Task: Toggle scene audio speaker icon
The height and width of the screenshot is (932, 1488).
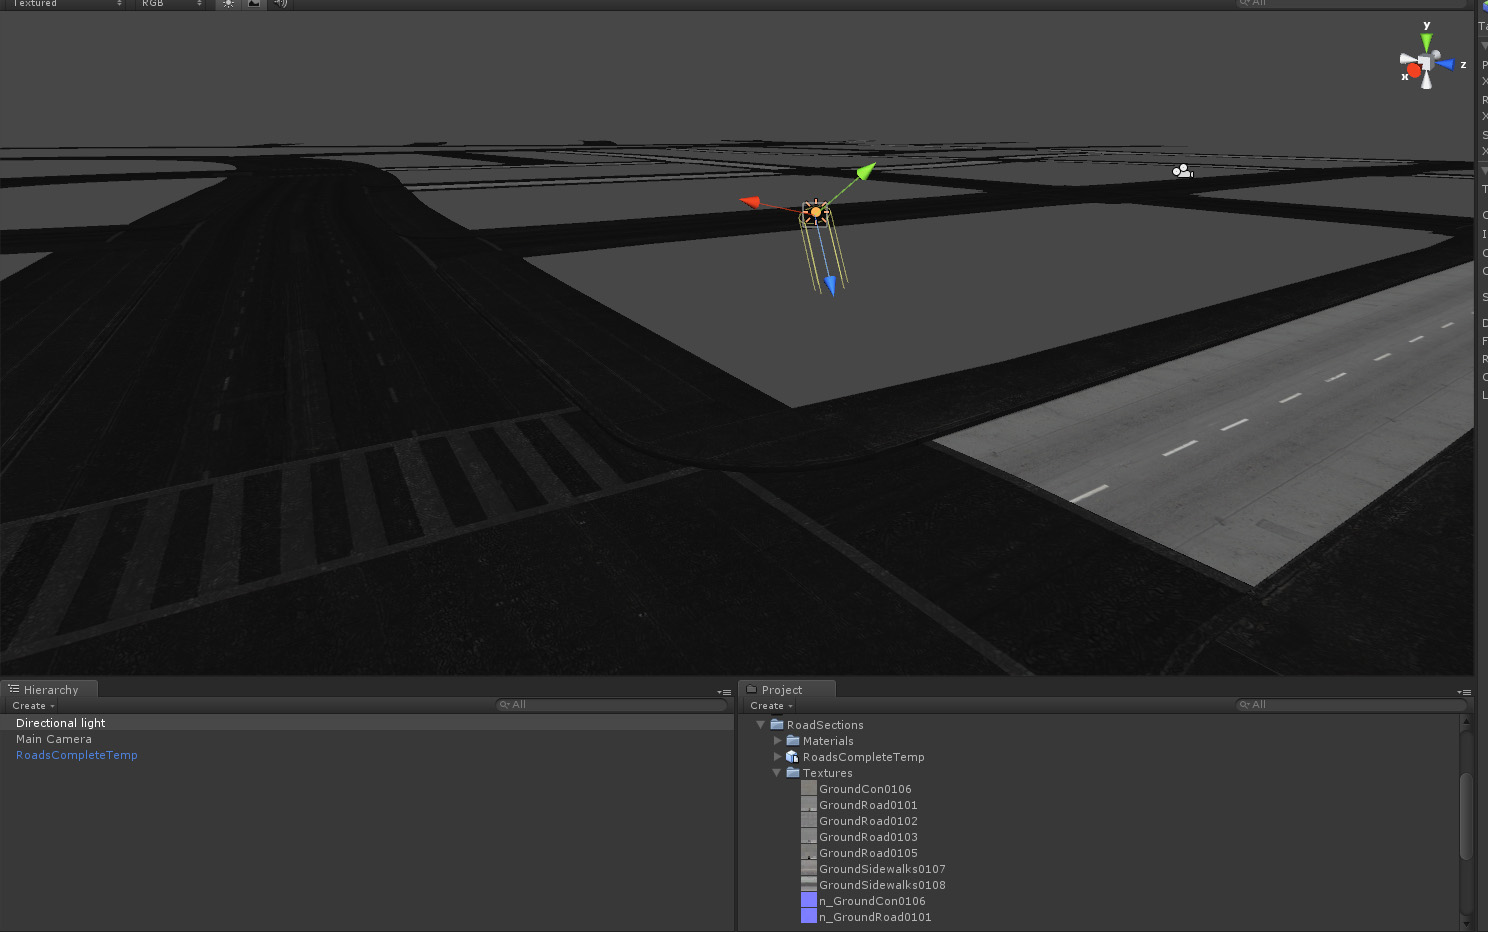Action: tap(280, 4)
